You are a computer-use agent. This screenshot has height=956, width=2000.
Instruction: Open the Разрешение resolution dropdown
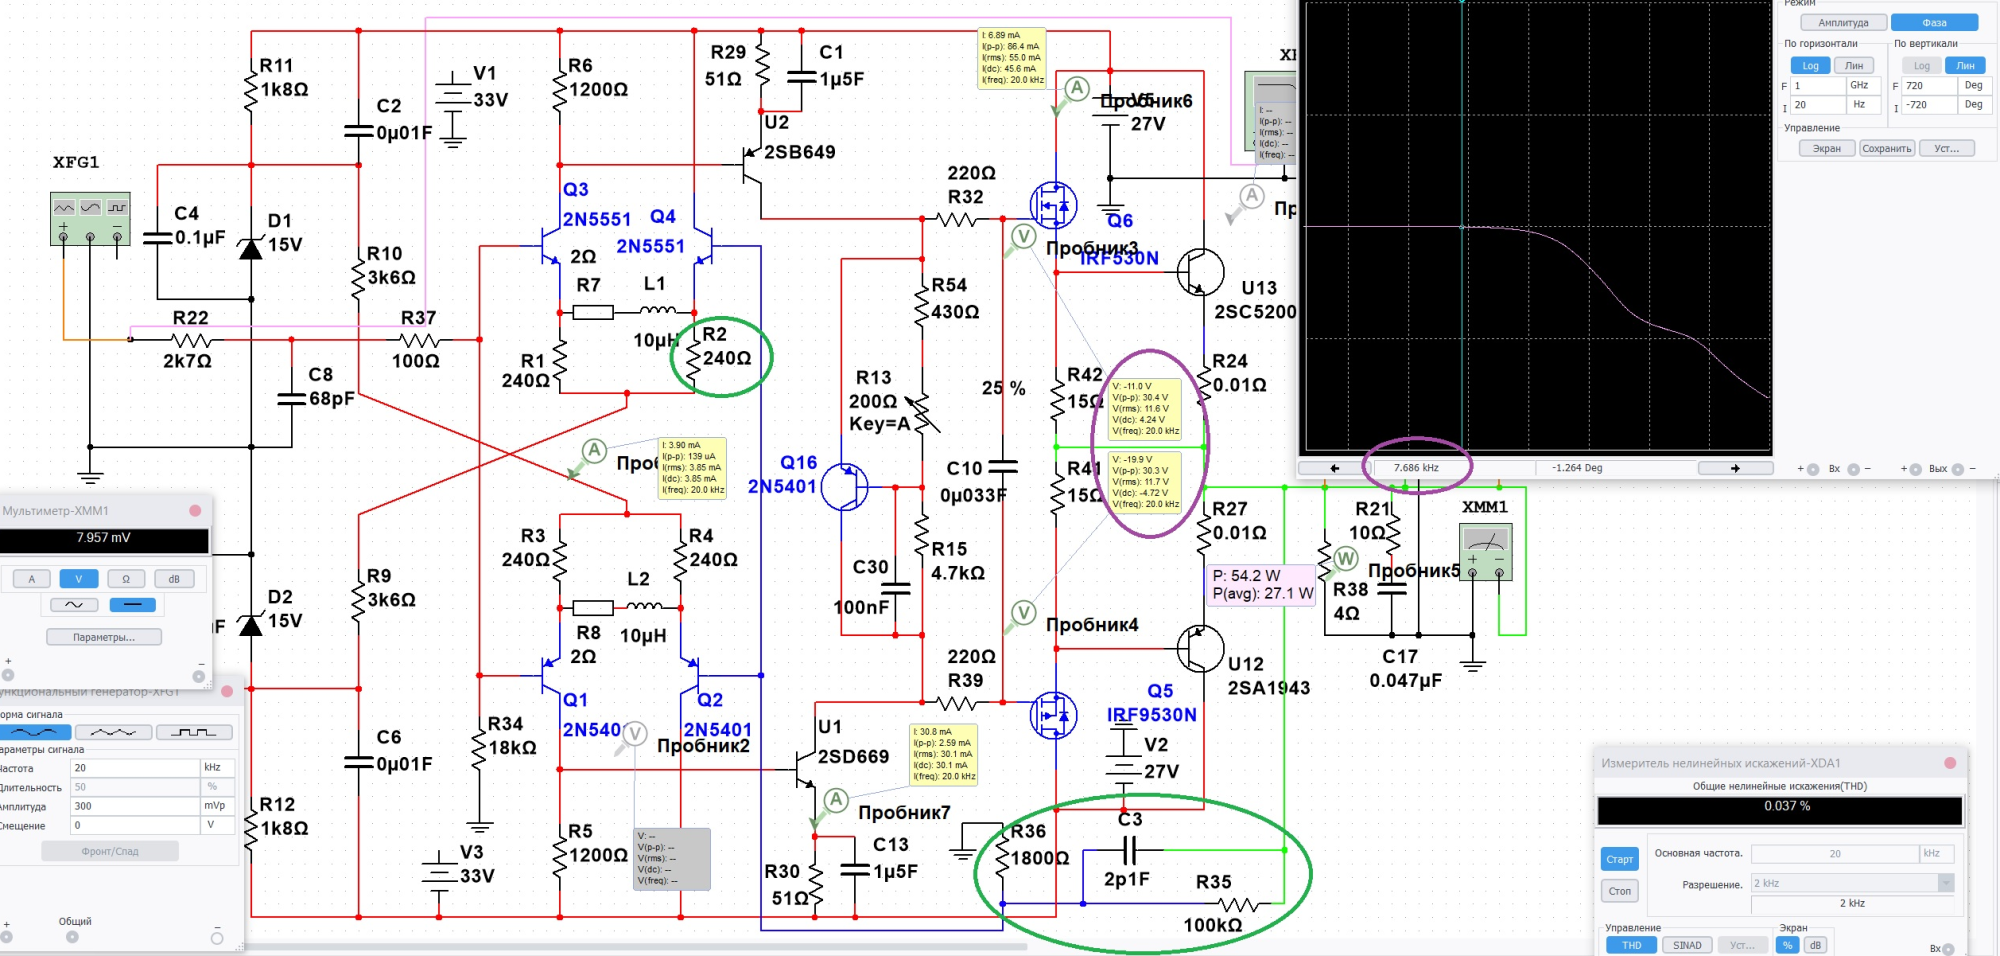1946,883
